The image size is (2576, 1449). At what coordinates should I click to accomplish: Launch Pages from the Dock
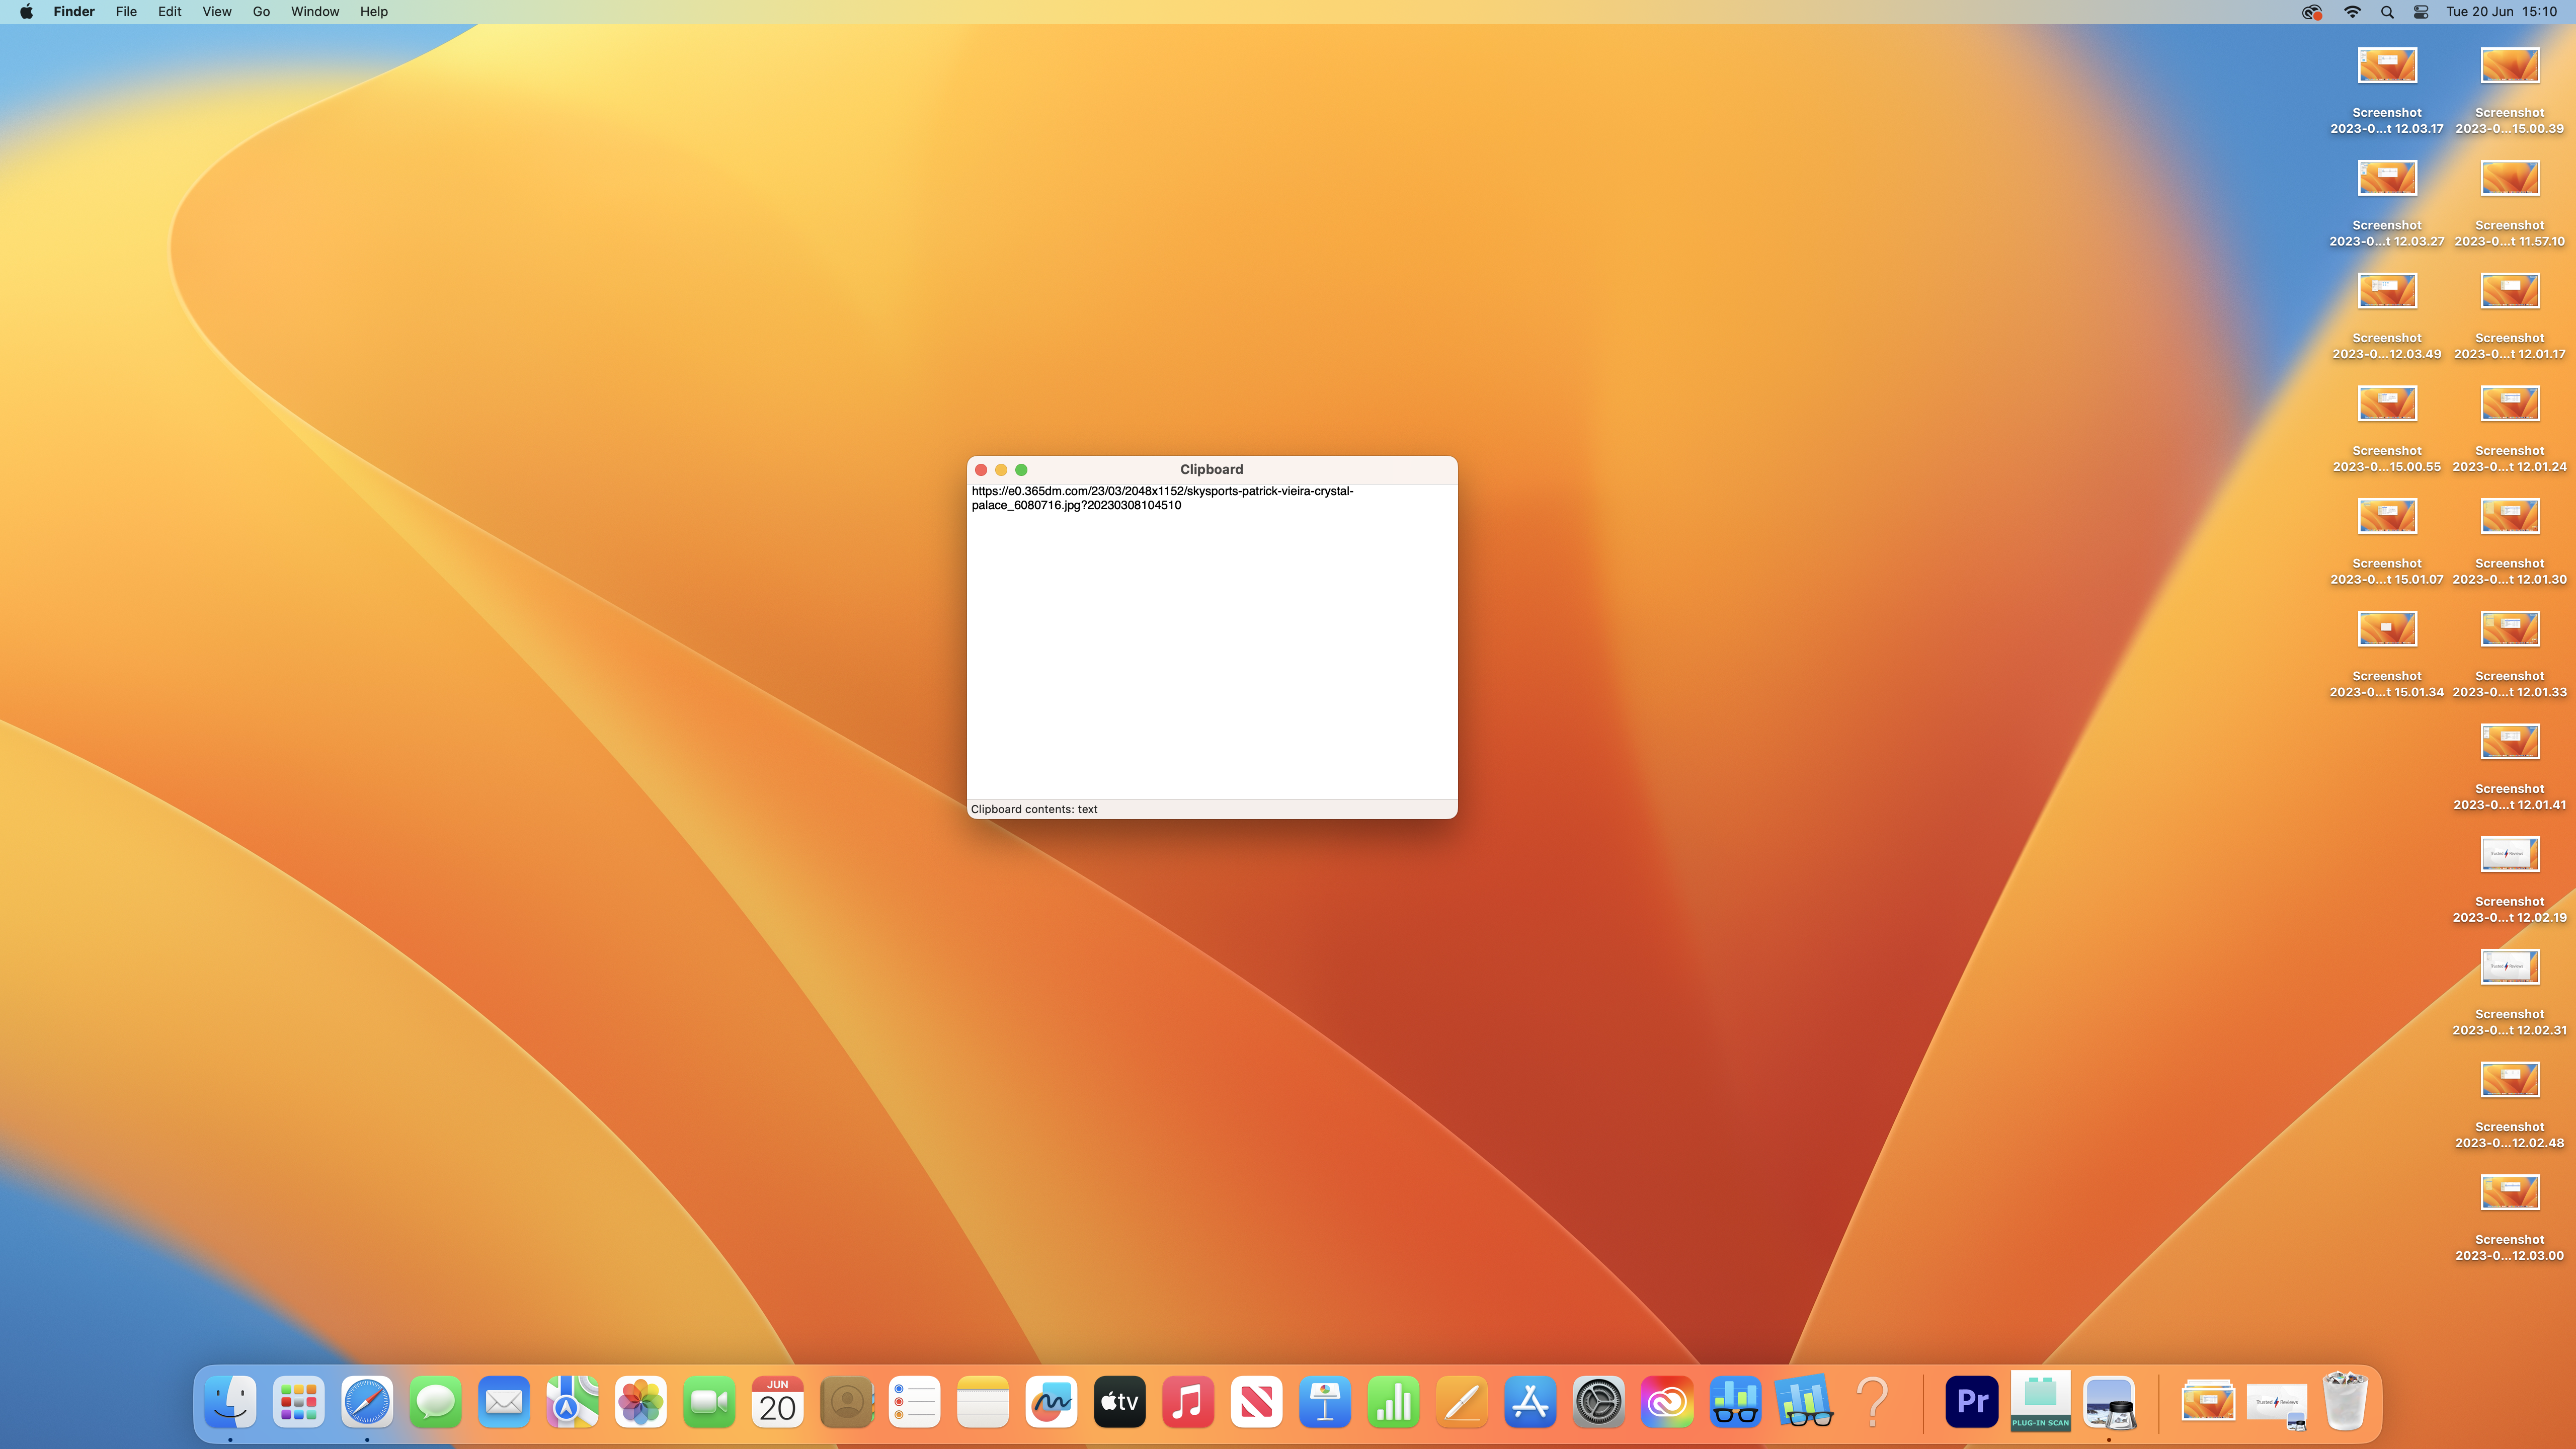click(1461, 1402)
